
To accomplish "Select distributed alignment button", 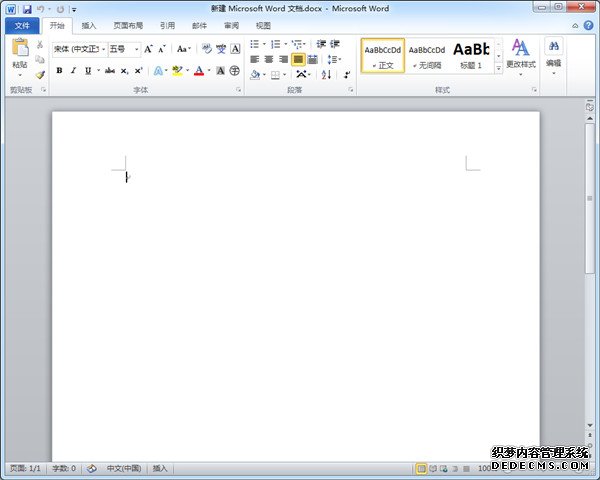I will 313,59.
